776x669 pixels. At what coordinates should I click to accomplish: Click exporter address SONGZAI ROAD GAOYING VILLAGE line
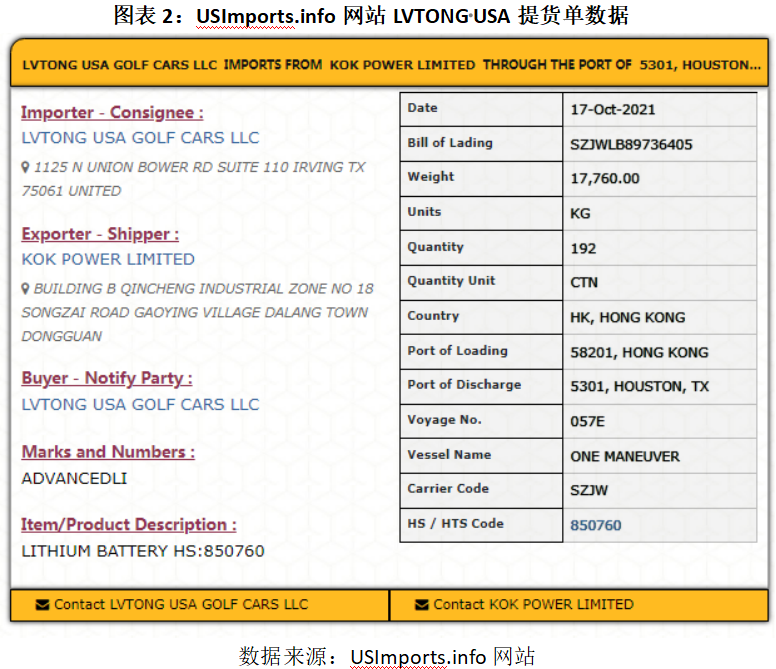(194, 313)
